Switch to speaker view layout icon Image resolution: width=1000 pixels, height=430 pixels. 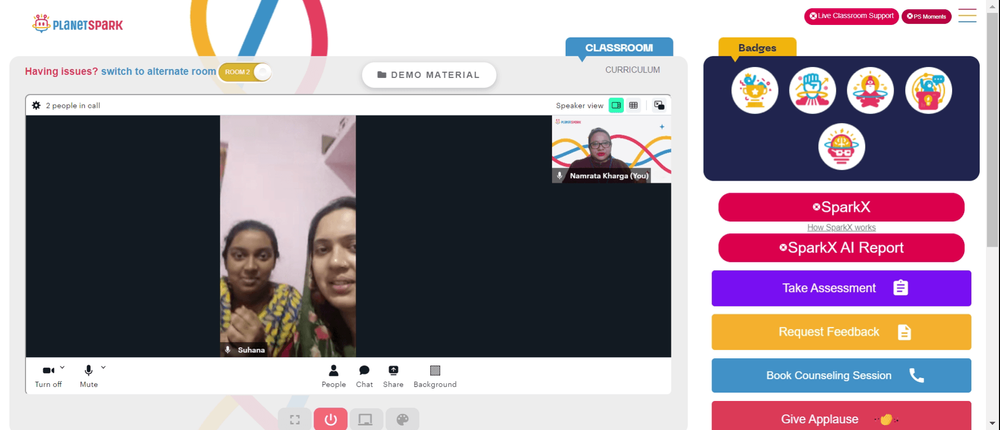616,105
